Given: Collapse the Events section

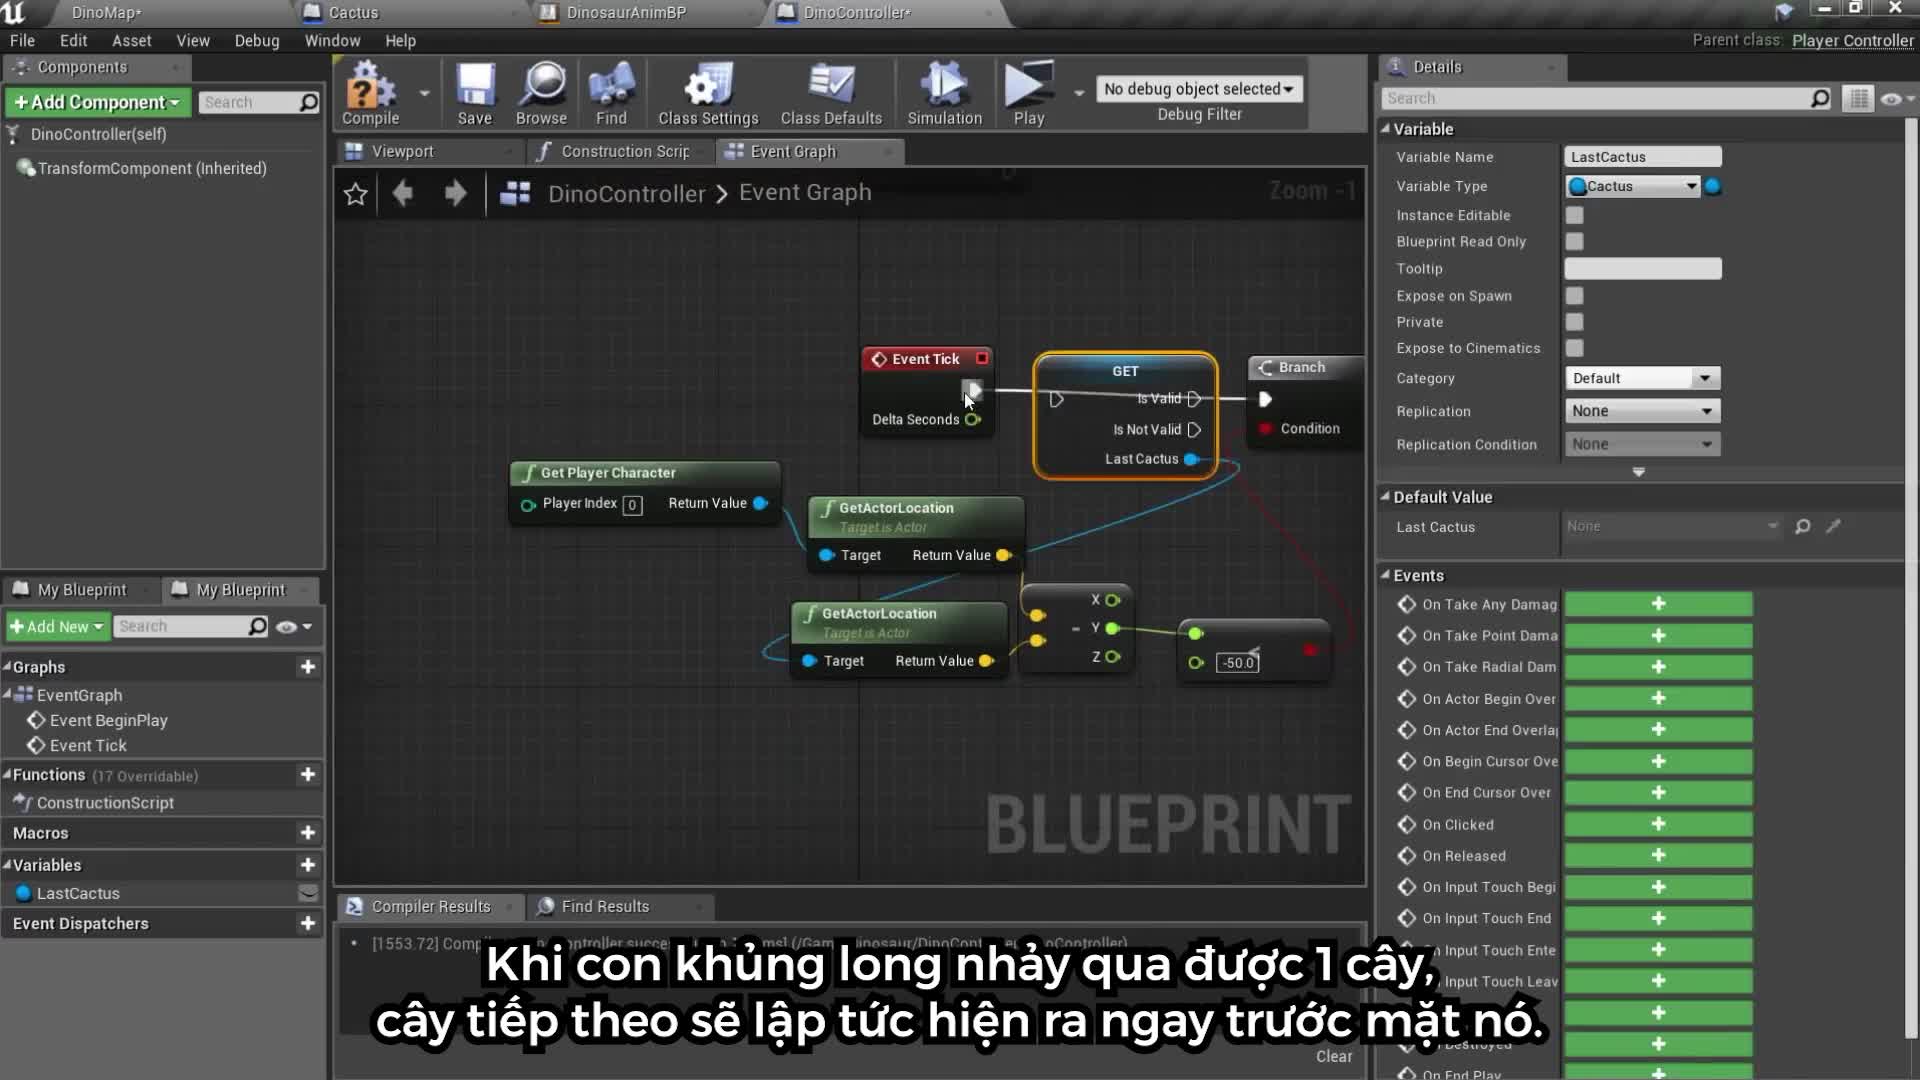Looking at the screenshot, I should [x=1385, y=575].
